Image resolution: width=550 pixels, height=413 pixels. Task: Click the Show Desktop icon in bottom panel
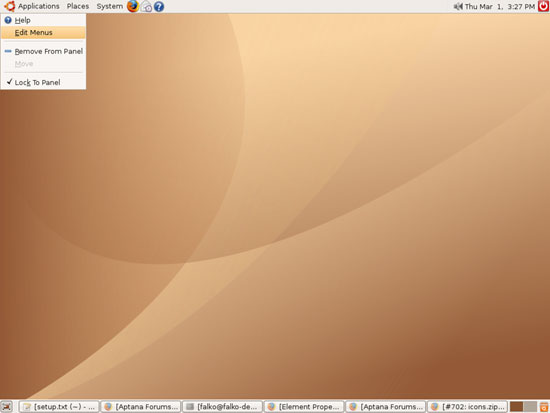click(7, 407)
